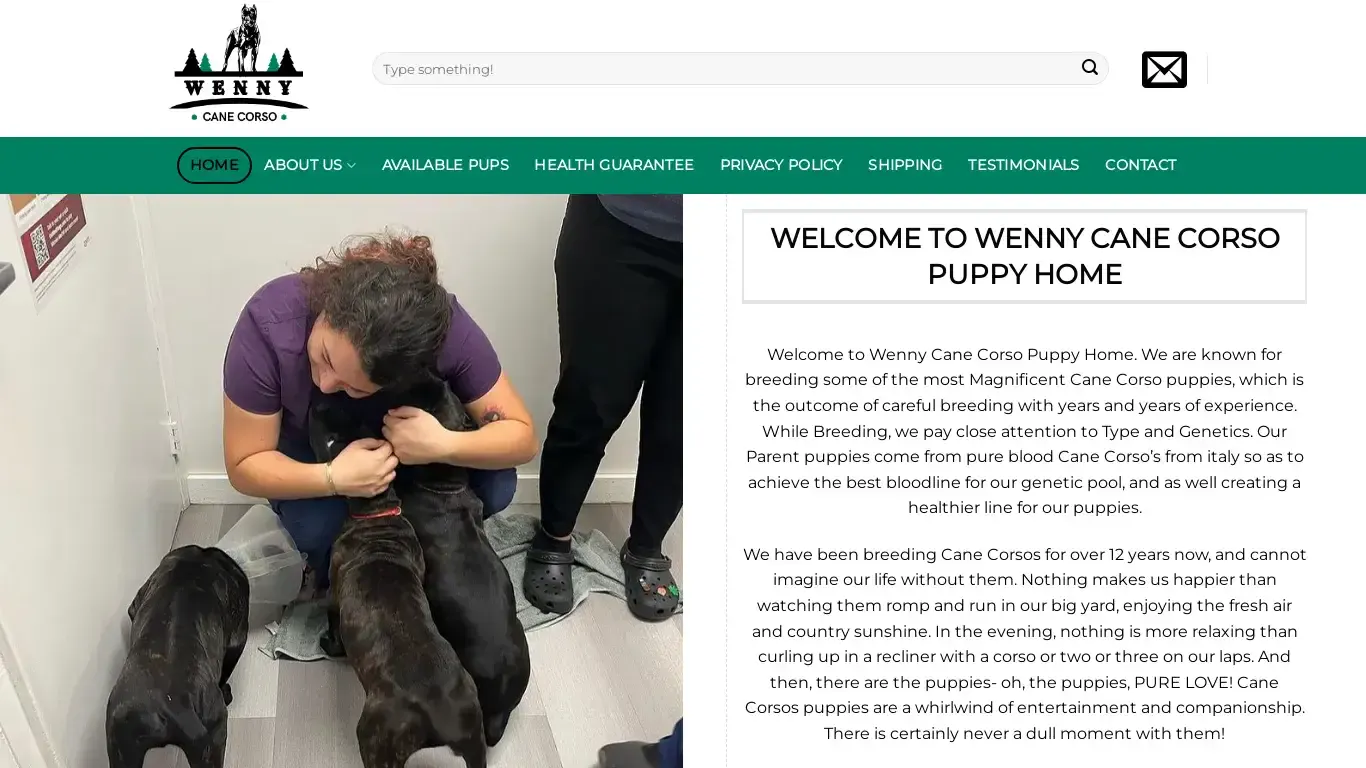Click the Crocs shoes in the photo

(x=602, y=583)
